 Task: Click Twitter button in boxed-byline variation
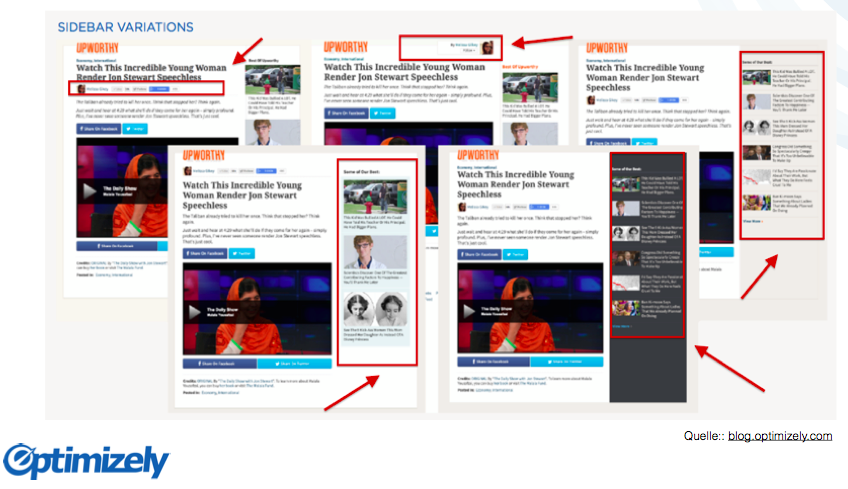point(135,129)
